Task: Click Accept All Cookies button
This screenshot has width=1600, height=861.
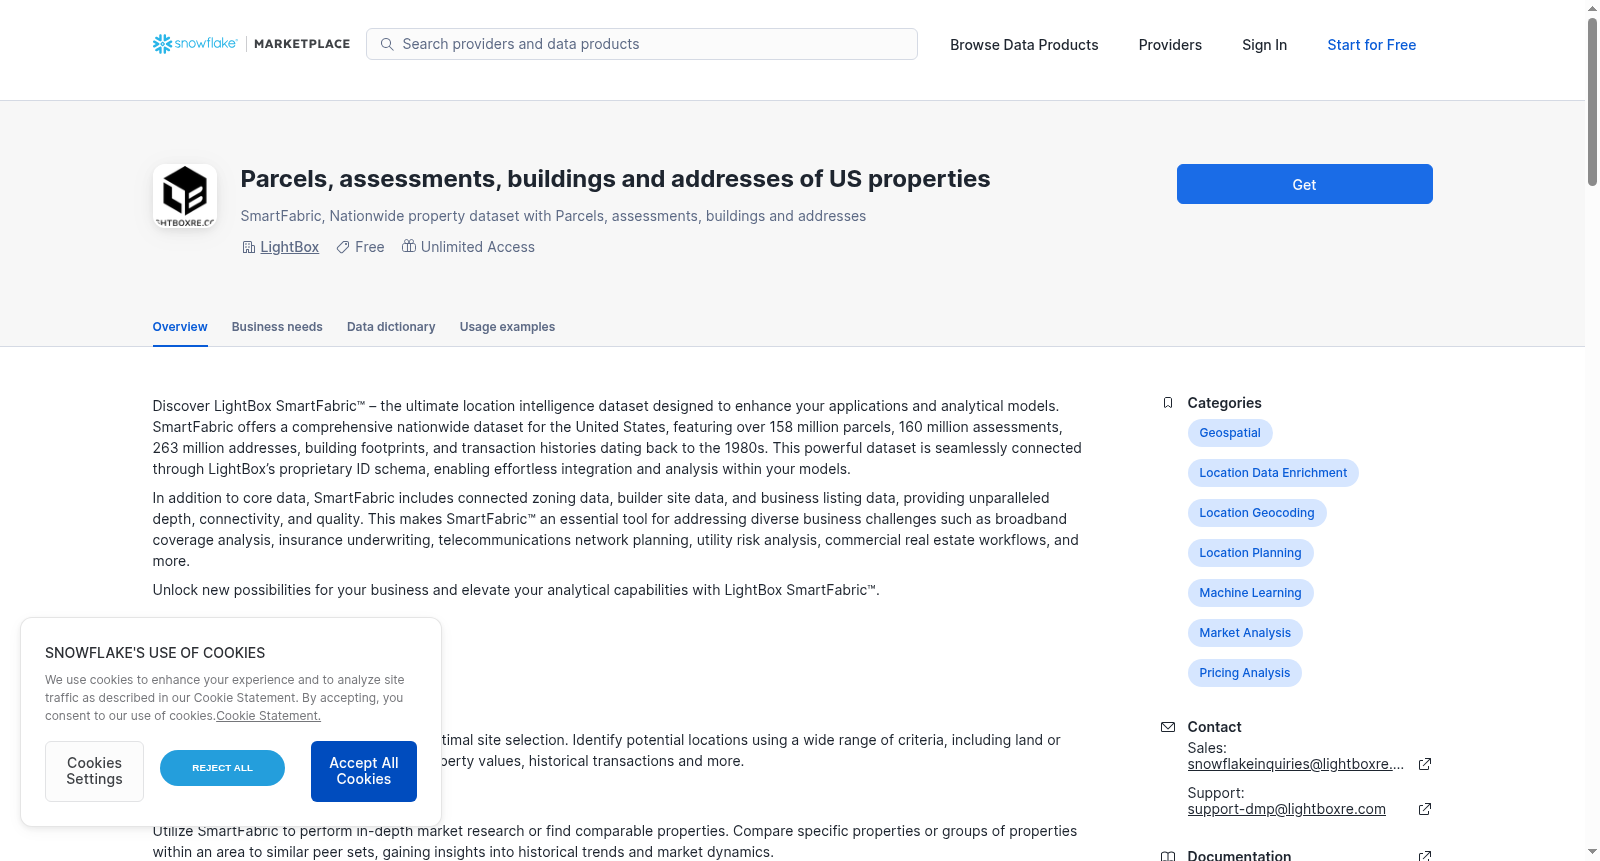Action: [364, 771]
